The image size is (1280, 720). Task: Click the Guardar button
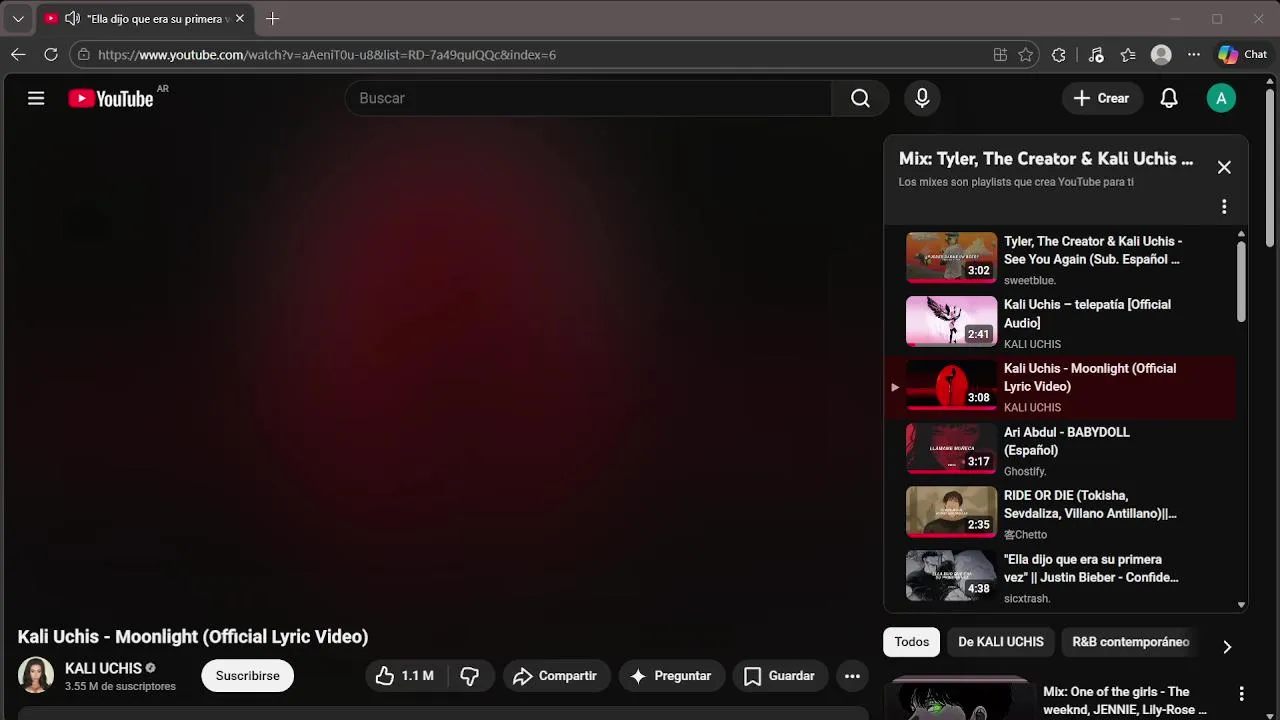pos(780,676)
